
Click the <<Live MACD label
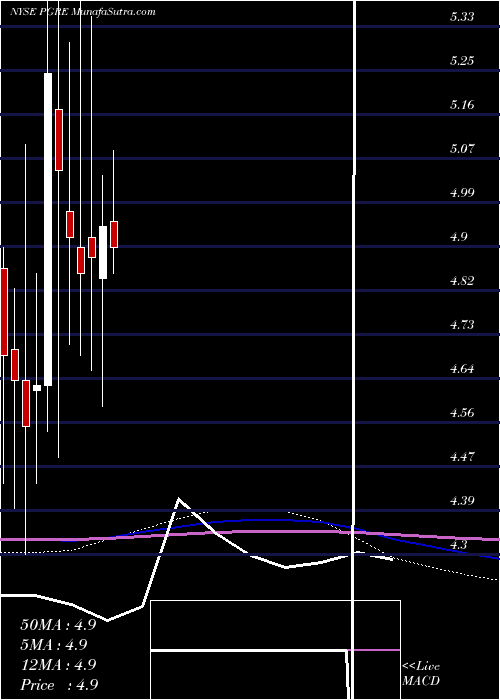tap(421, 674)
